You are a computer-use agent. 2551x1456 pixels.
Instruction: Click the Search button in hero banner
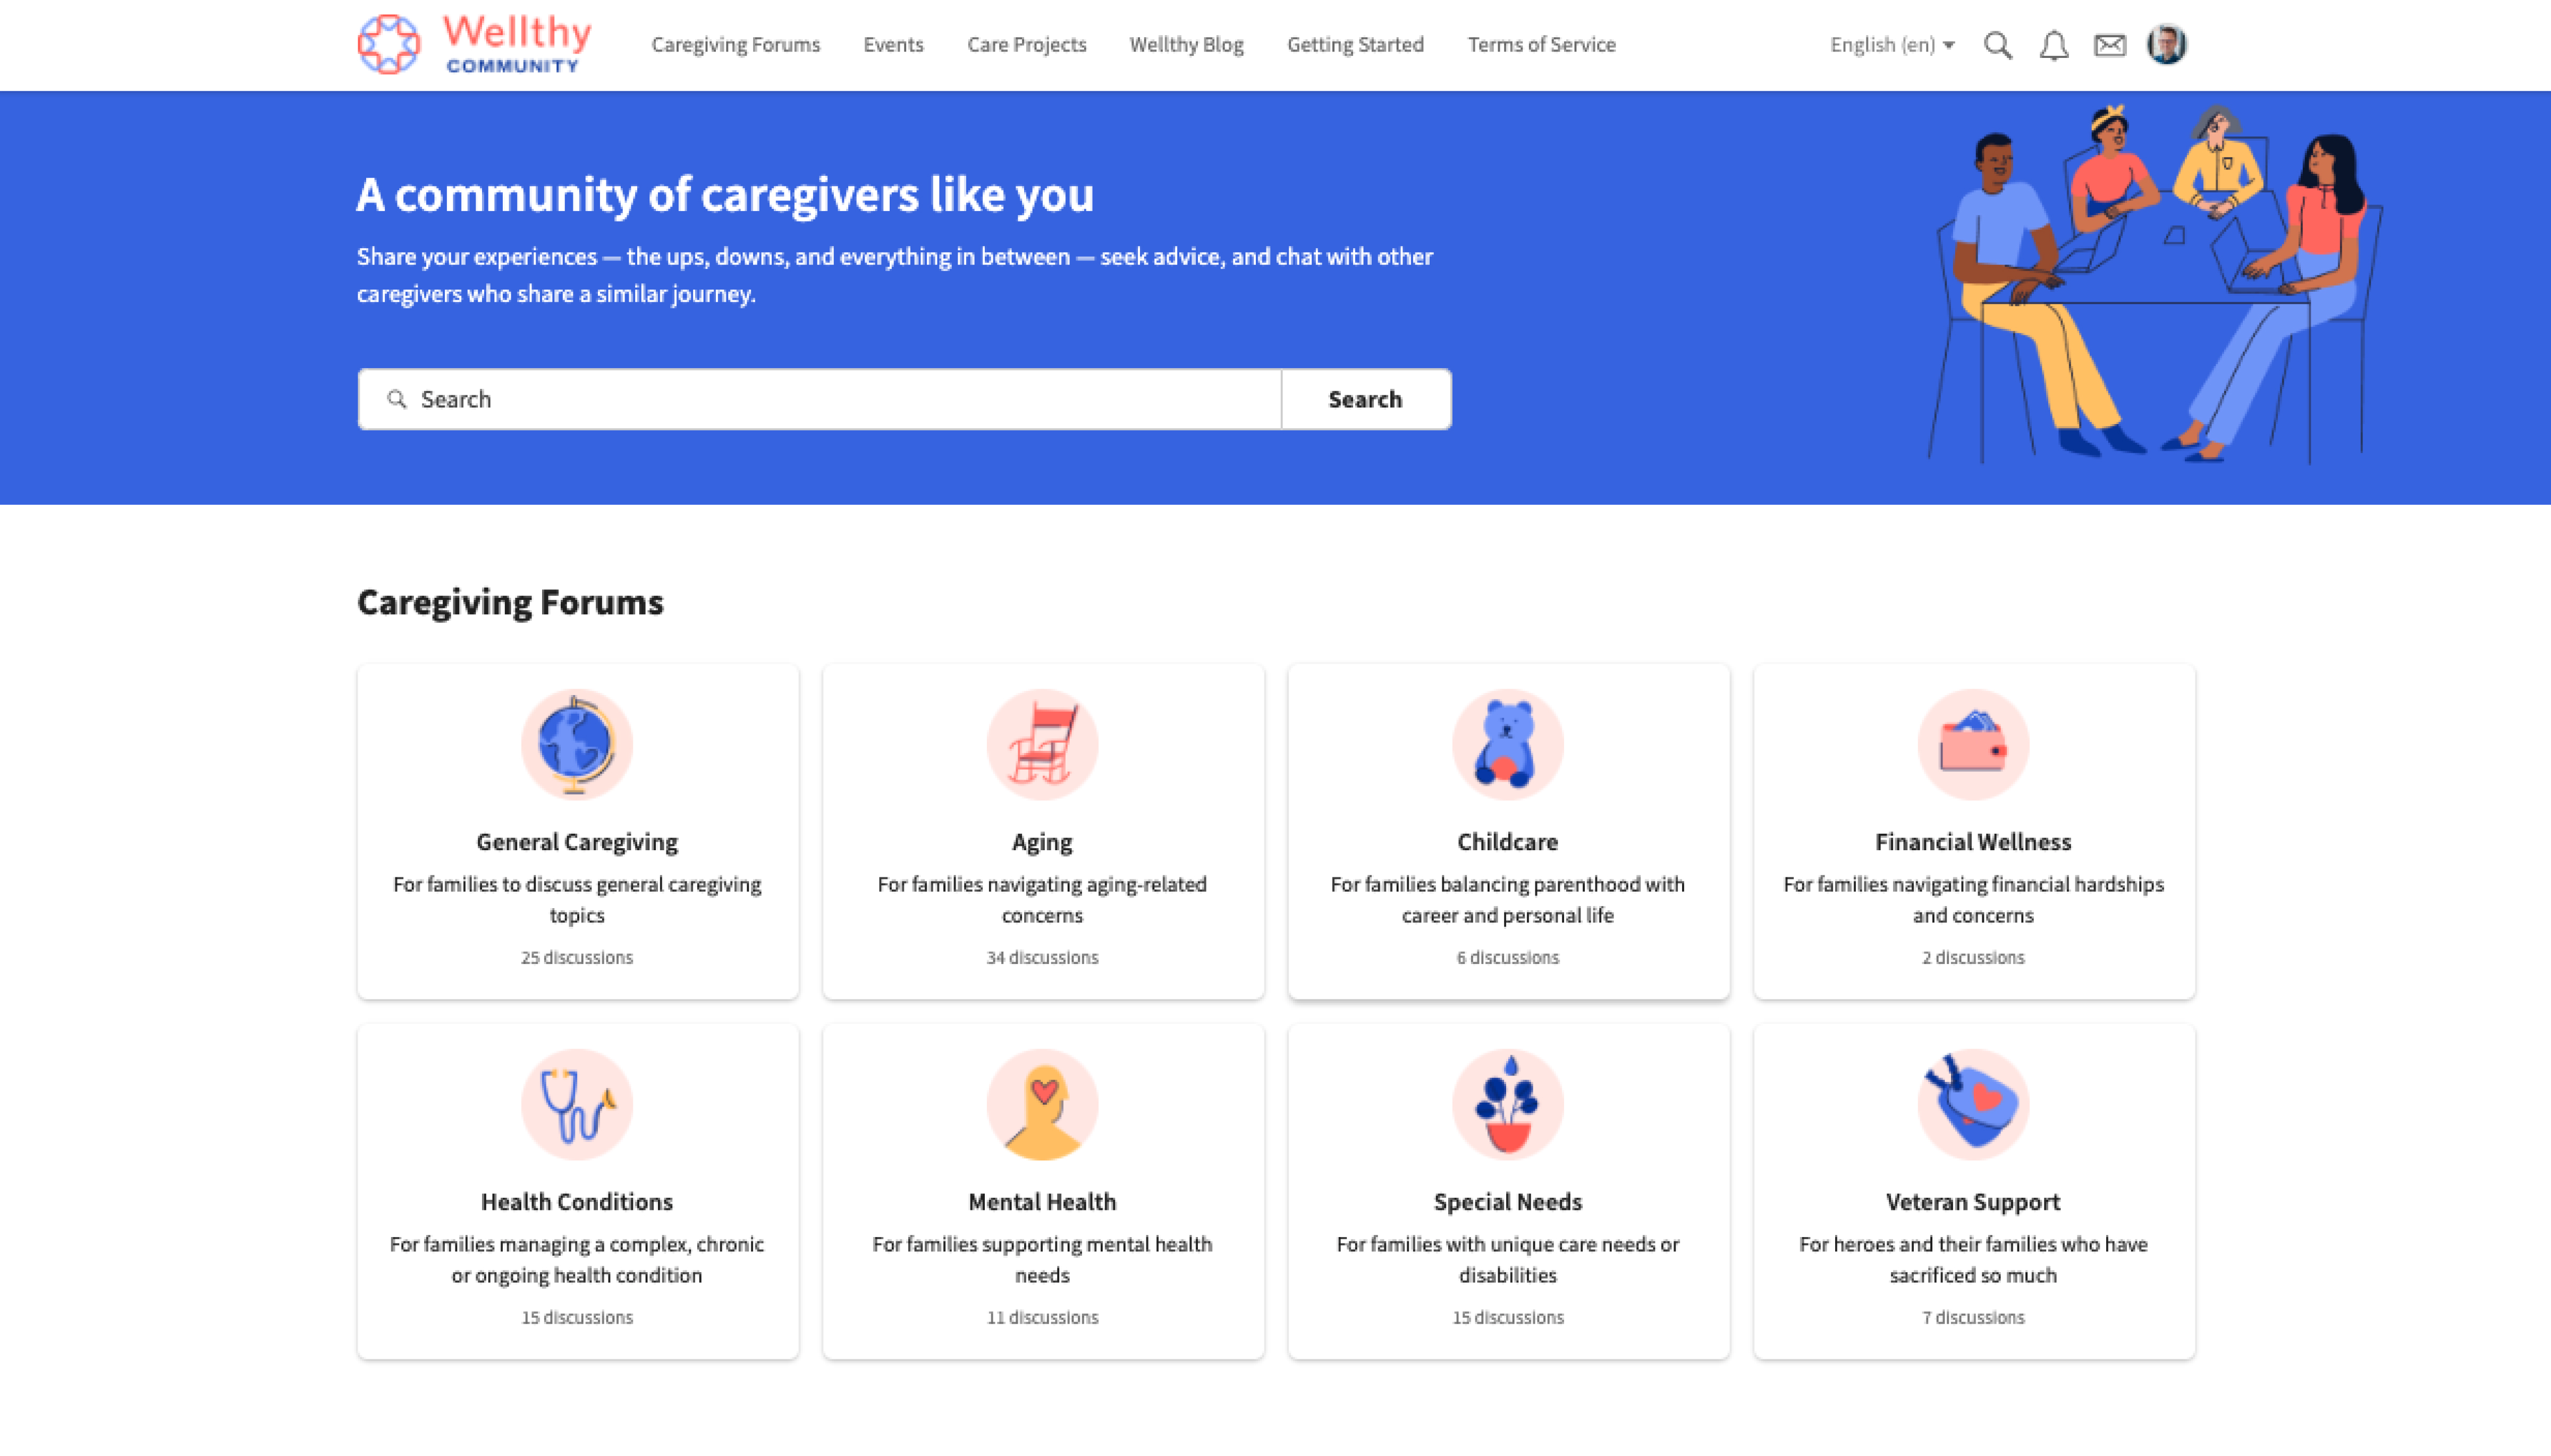(x=1365, y=397)
